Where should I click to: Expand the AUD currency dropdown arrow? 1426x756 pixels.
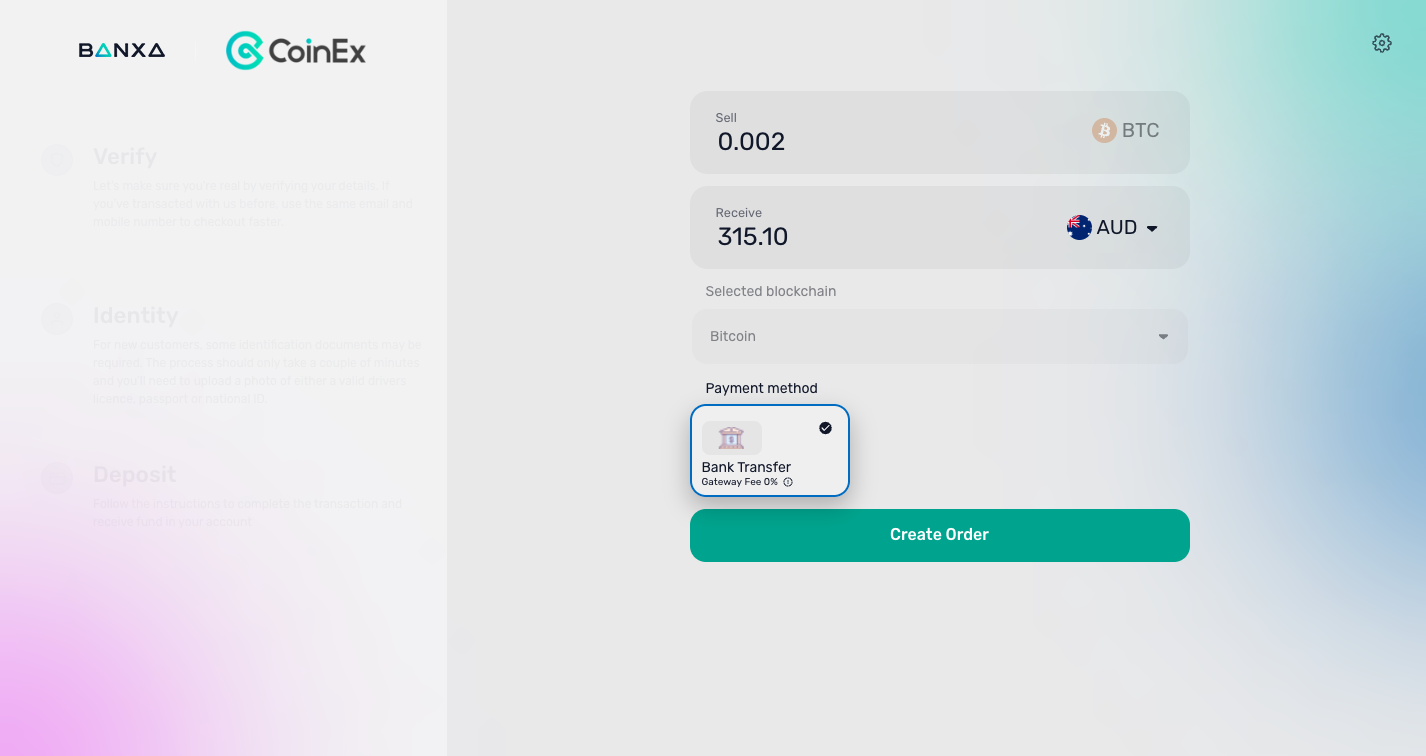click(x=1152, y=228)
